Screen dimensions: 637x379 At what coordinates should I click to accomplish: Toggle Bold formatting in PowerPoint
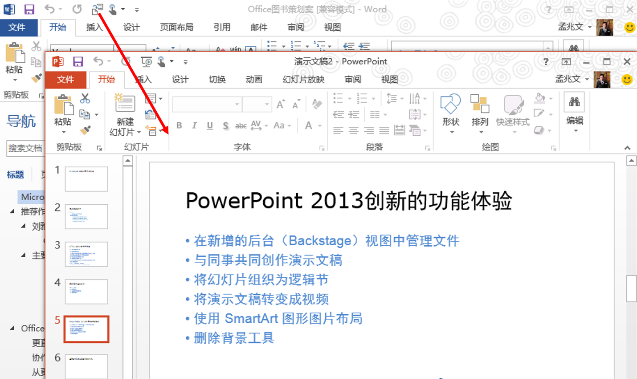(x=179, y=126)
